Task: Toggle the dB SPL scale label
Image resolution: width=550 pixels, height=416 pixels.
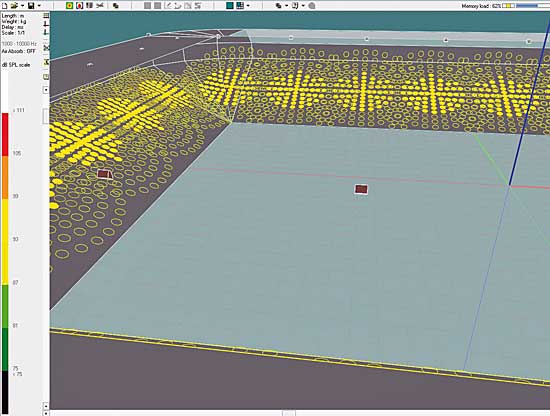Action: [x=16, y=65]
